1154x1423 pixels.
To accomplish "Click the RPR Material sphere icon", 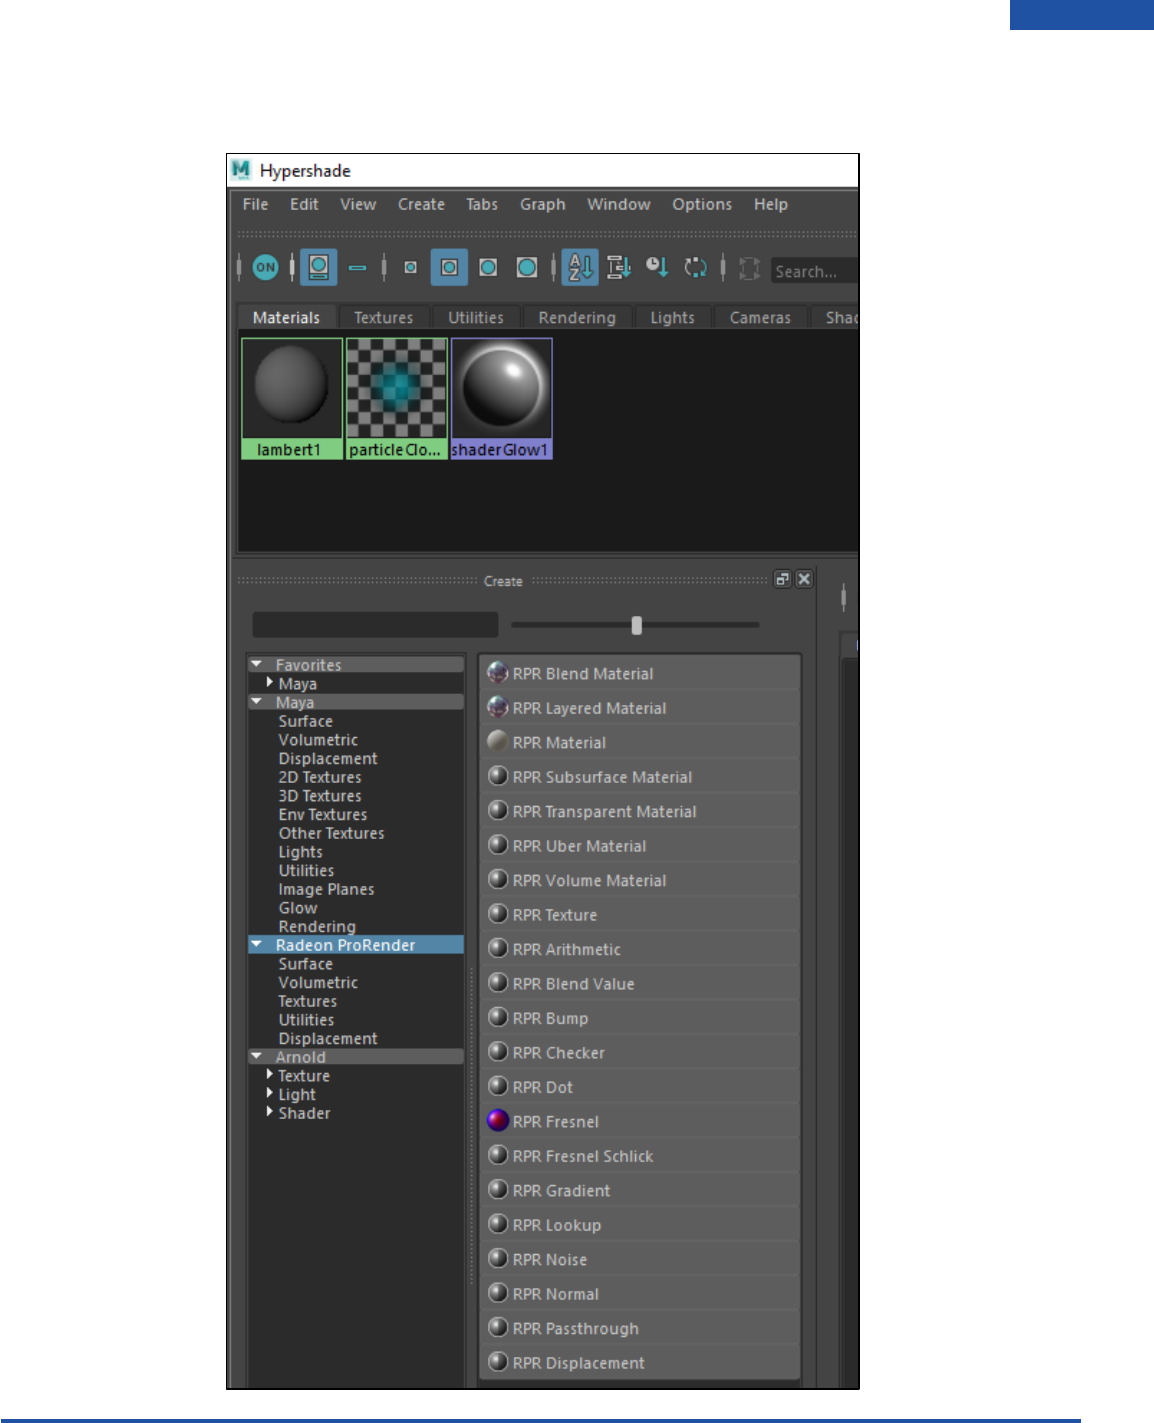I will click(x=498, y=741).
